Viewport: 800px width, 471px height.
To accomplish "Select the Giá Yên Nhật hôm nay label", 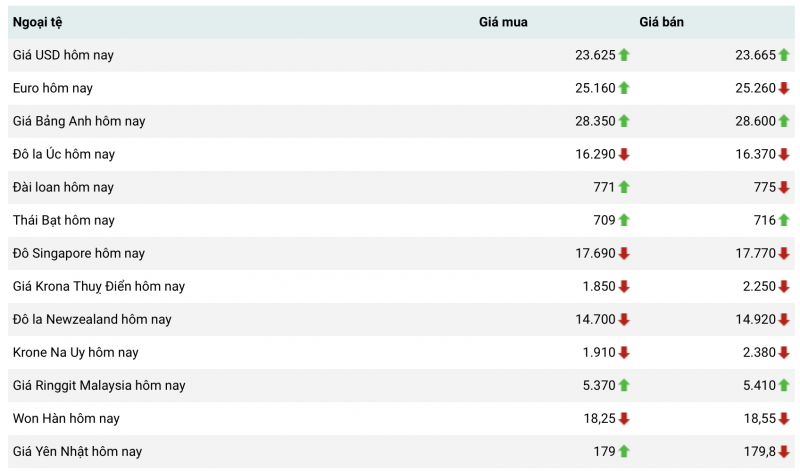I will [77, 451].
